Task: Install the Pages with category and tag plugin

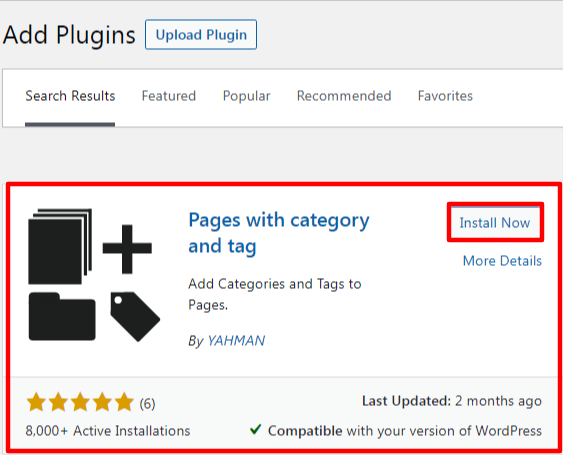Action: [495, 223]
